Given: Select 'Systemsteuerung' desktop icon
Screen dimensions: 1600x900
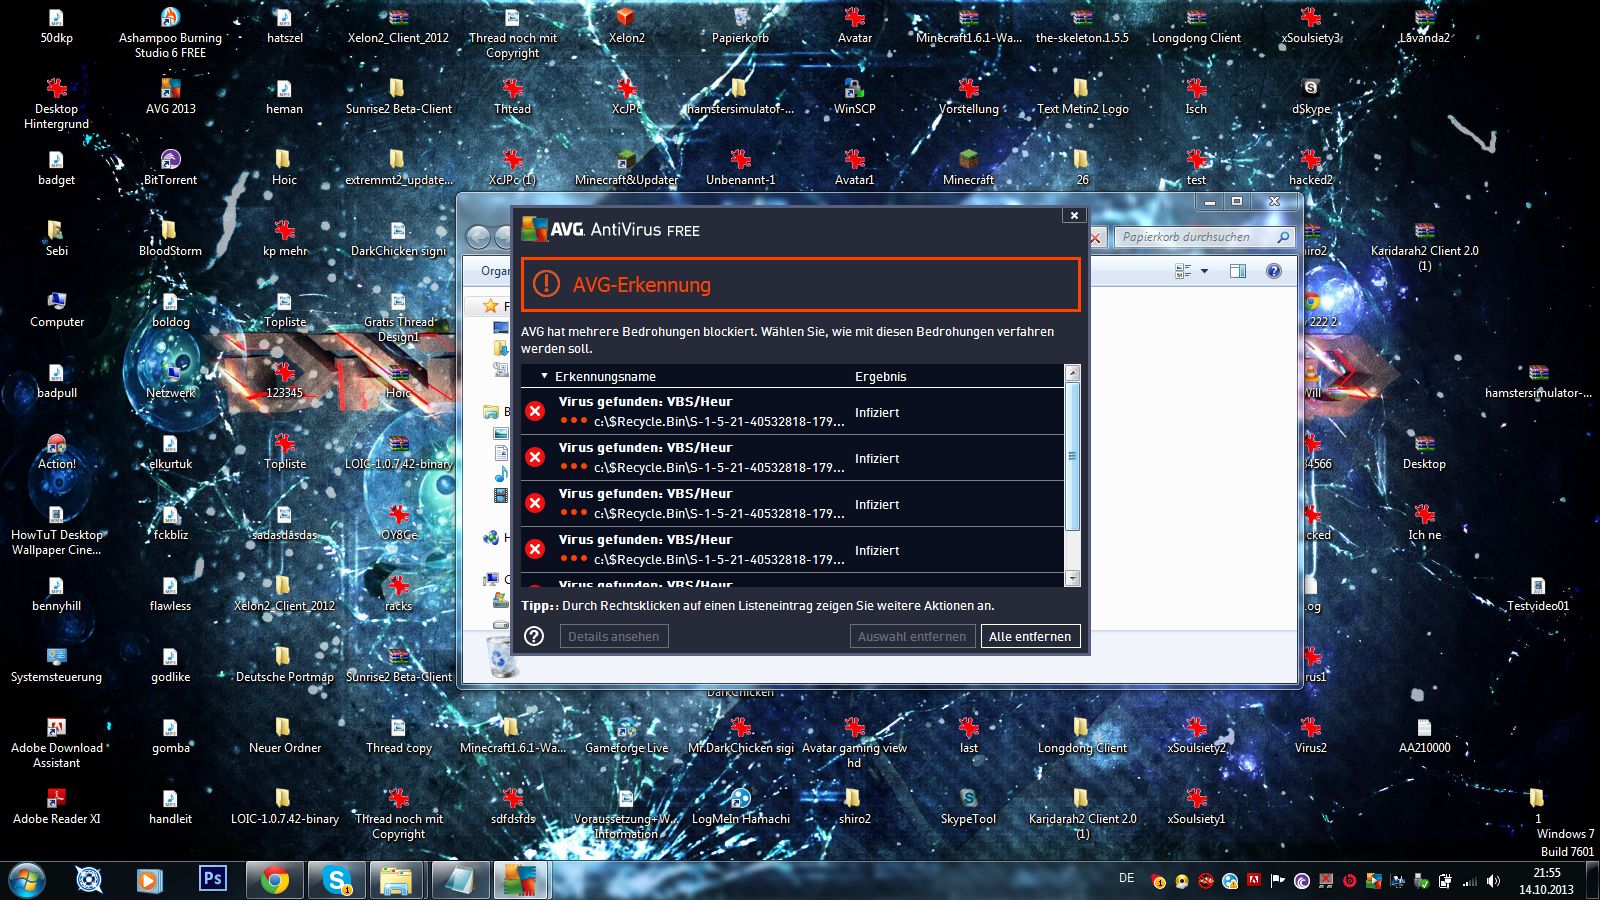Looking at the screenshot, I should coord(57,664).
